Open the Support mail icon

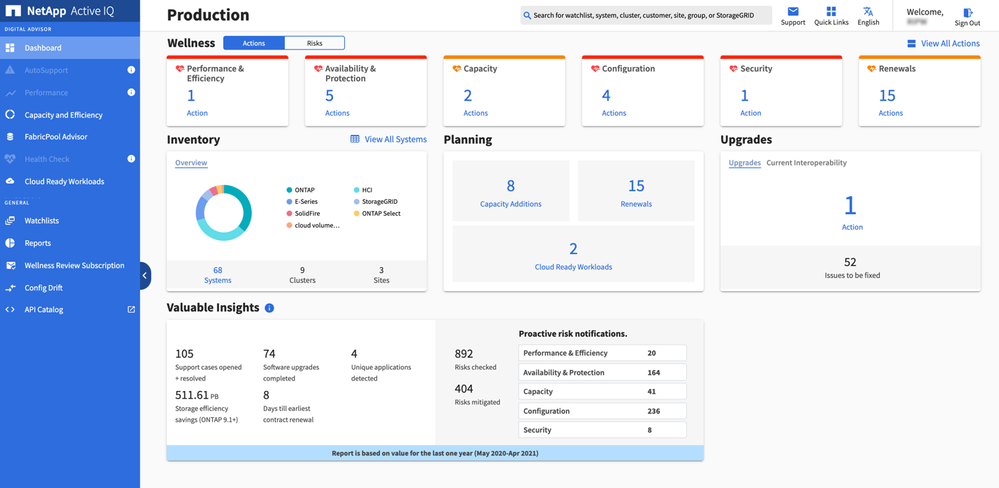[793, 11]
